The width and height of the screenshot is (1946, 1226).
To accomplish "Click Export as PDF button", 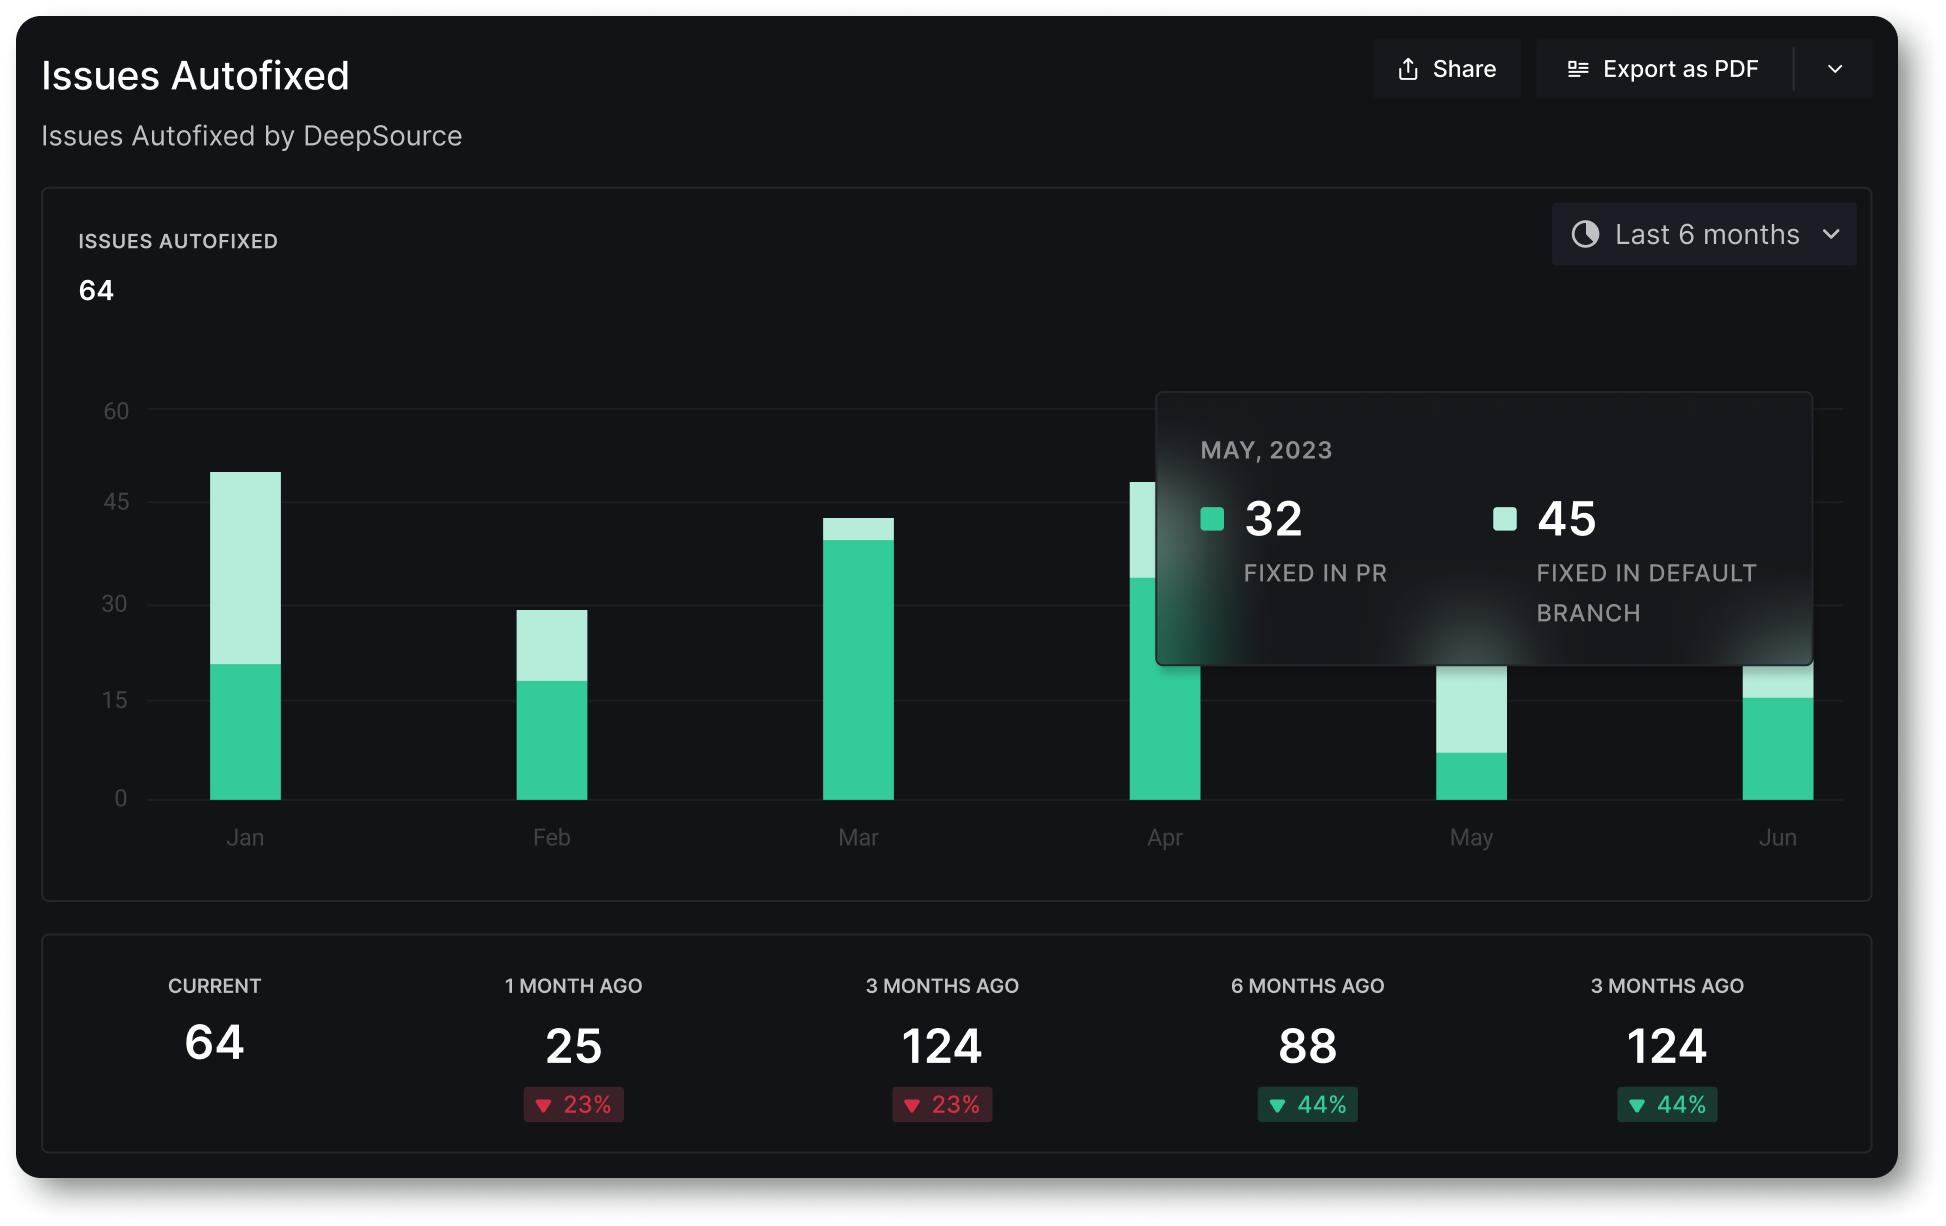I will pos(1664,69).
